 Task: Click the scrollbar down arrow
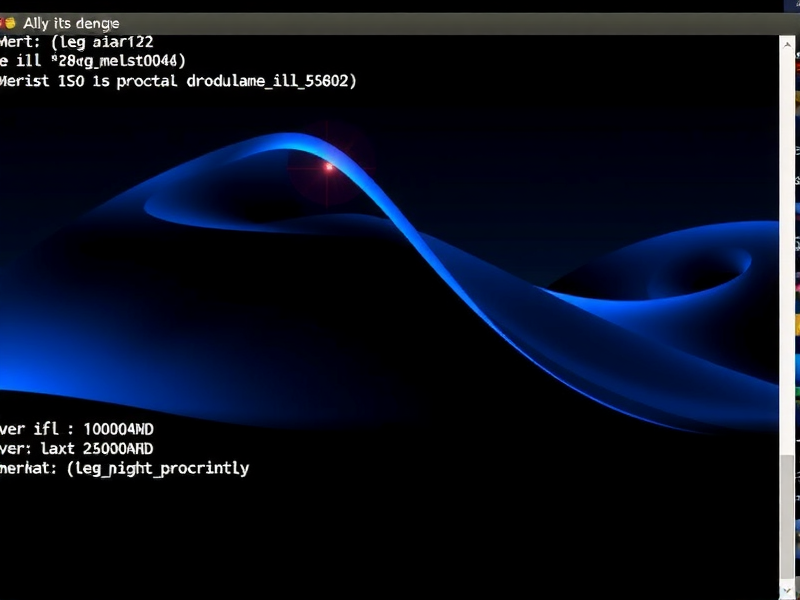(785, 590)
